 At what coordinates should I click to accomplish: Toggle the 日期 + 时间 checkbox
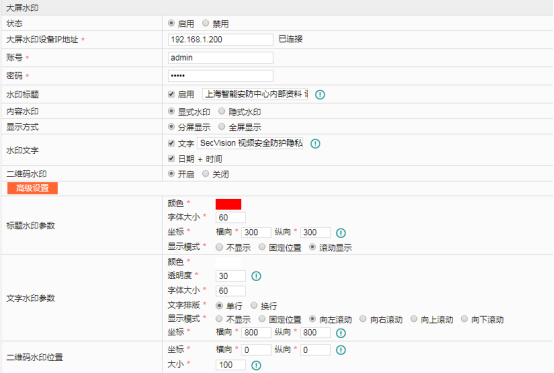pyautogui.click(x=171, y=159)
